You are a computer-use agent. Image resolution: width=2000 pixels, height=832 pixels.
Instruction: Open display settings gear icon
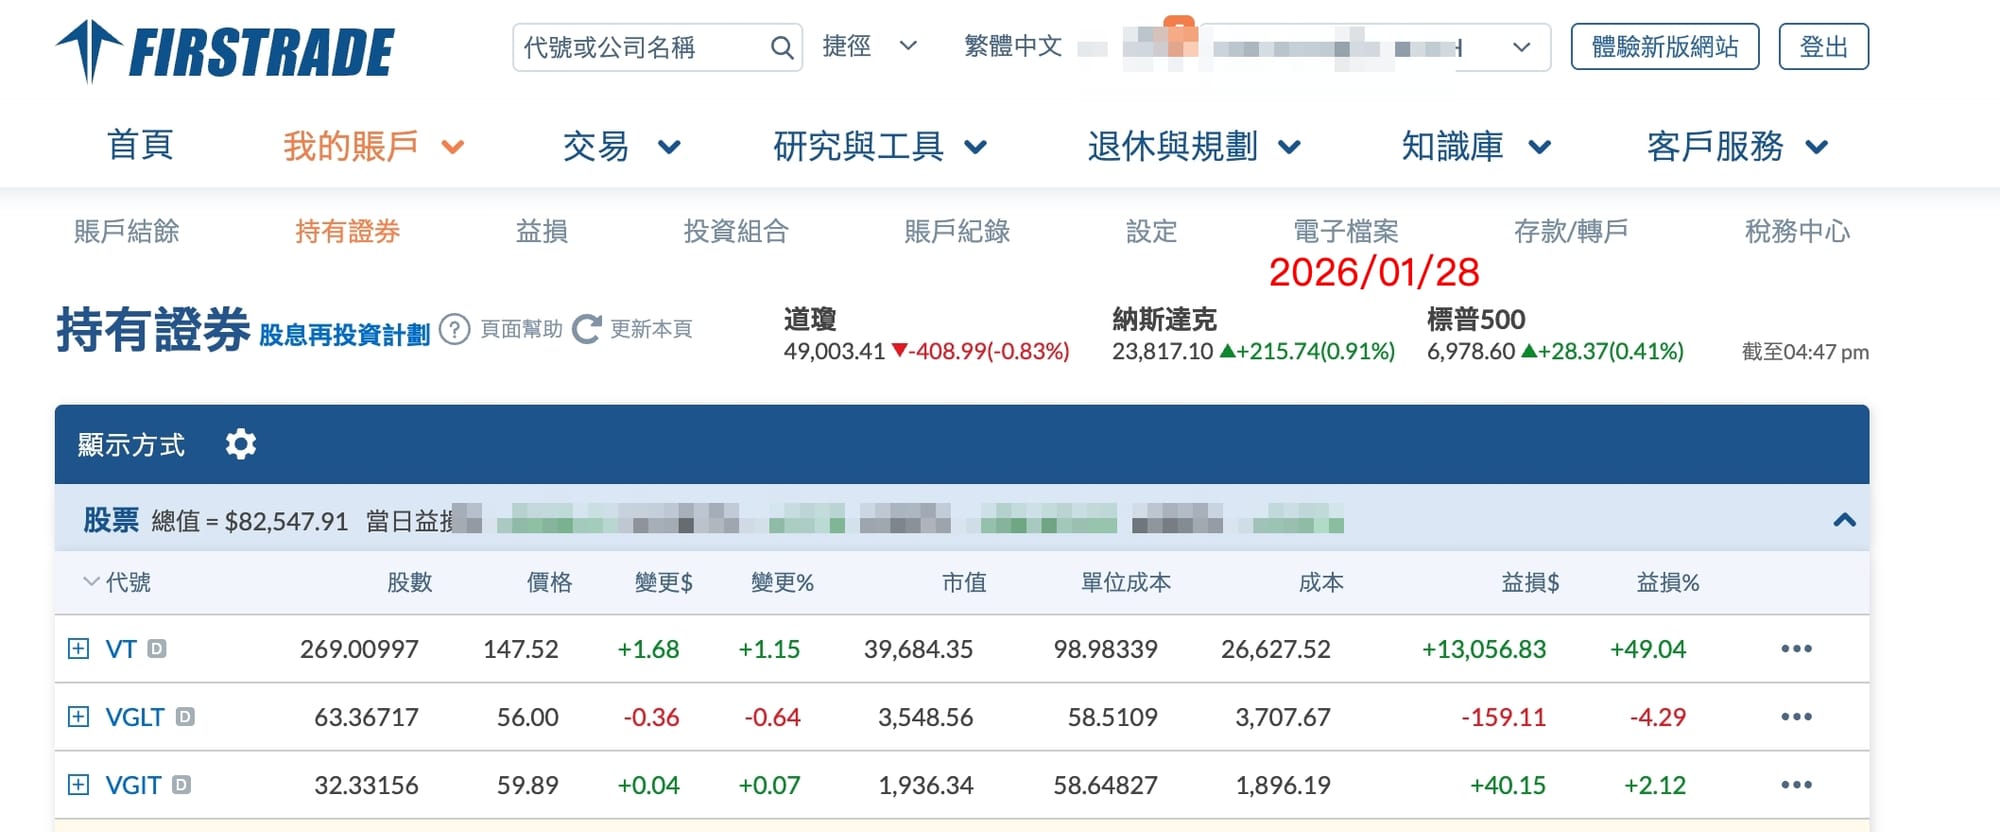coord(241,444)
